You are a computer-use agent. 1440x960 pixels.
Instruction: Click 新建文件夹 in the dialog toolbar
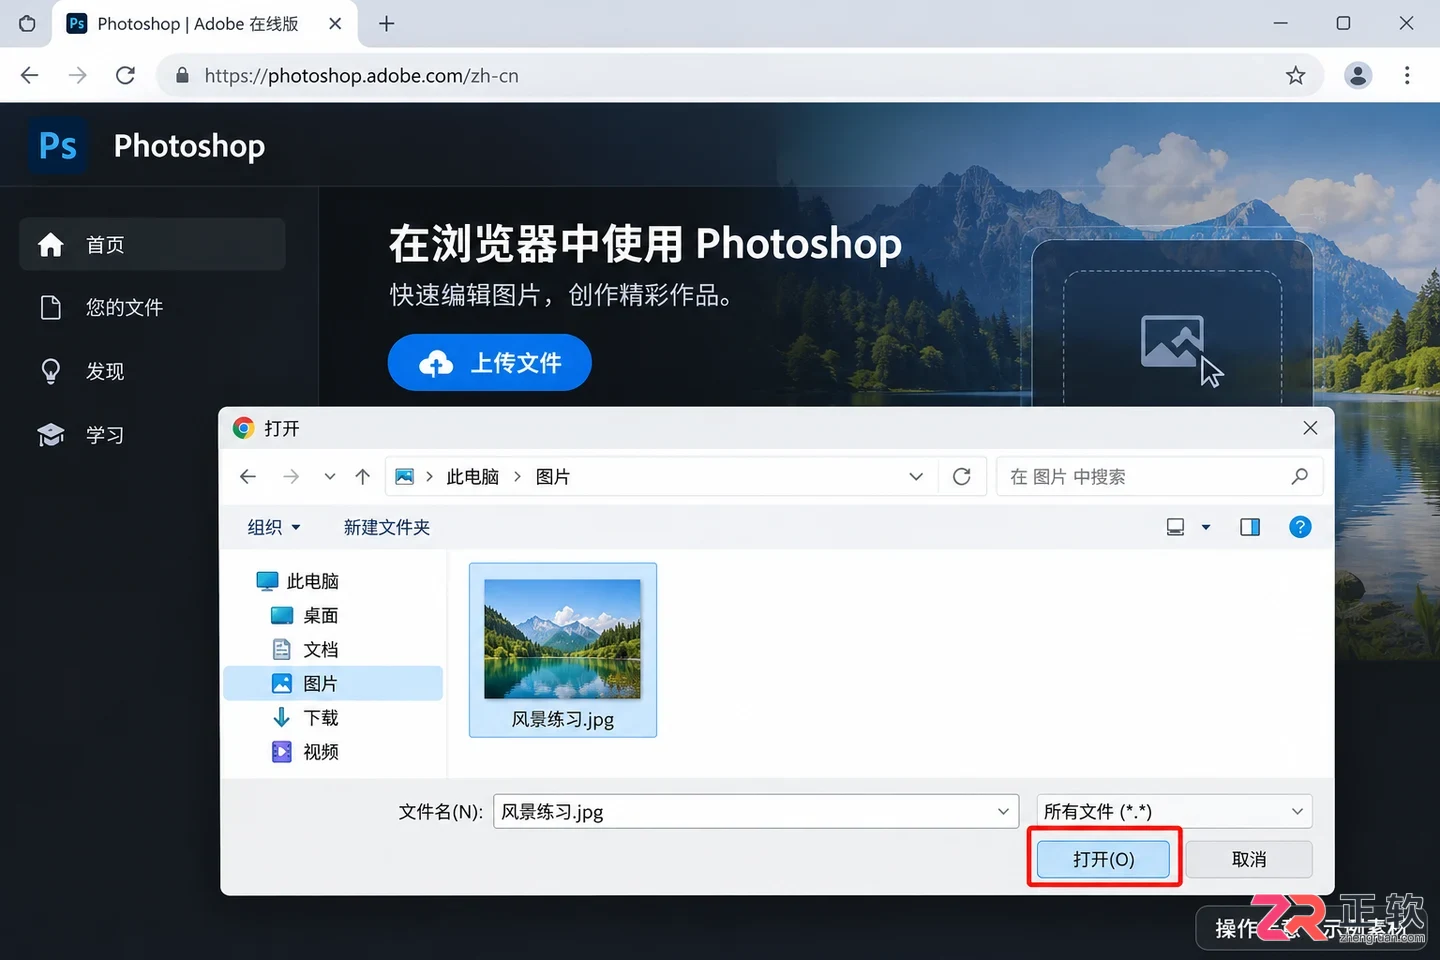387,527
